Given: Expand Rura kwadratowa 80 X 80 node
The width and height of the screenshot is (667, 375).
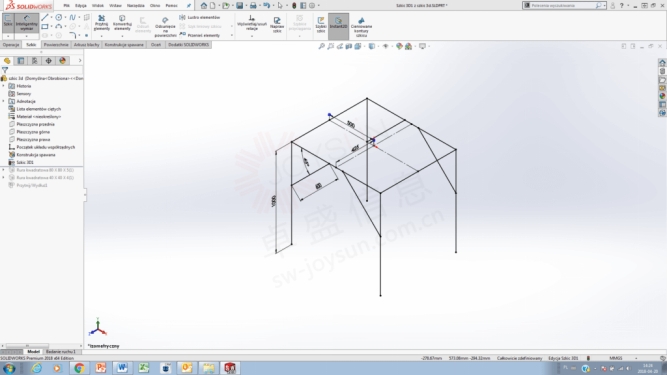Looking at the screenshot, I should point(4,170).
